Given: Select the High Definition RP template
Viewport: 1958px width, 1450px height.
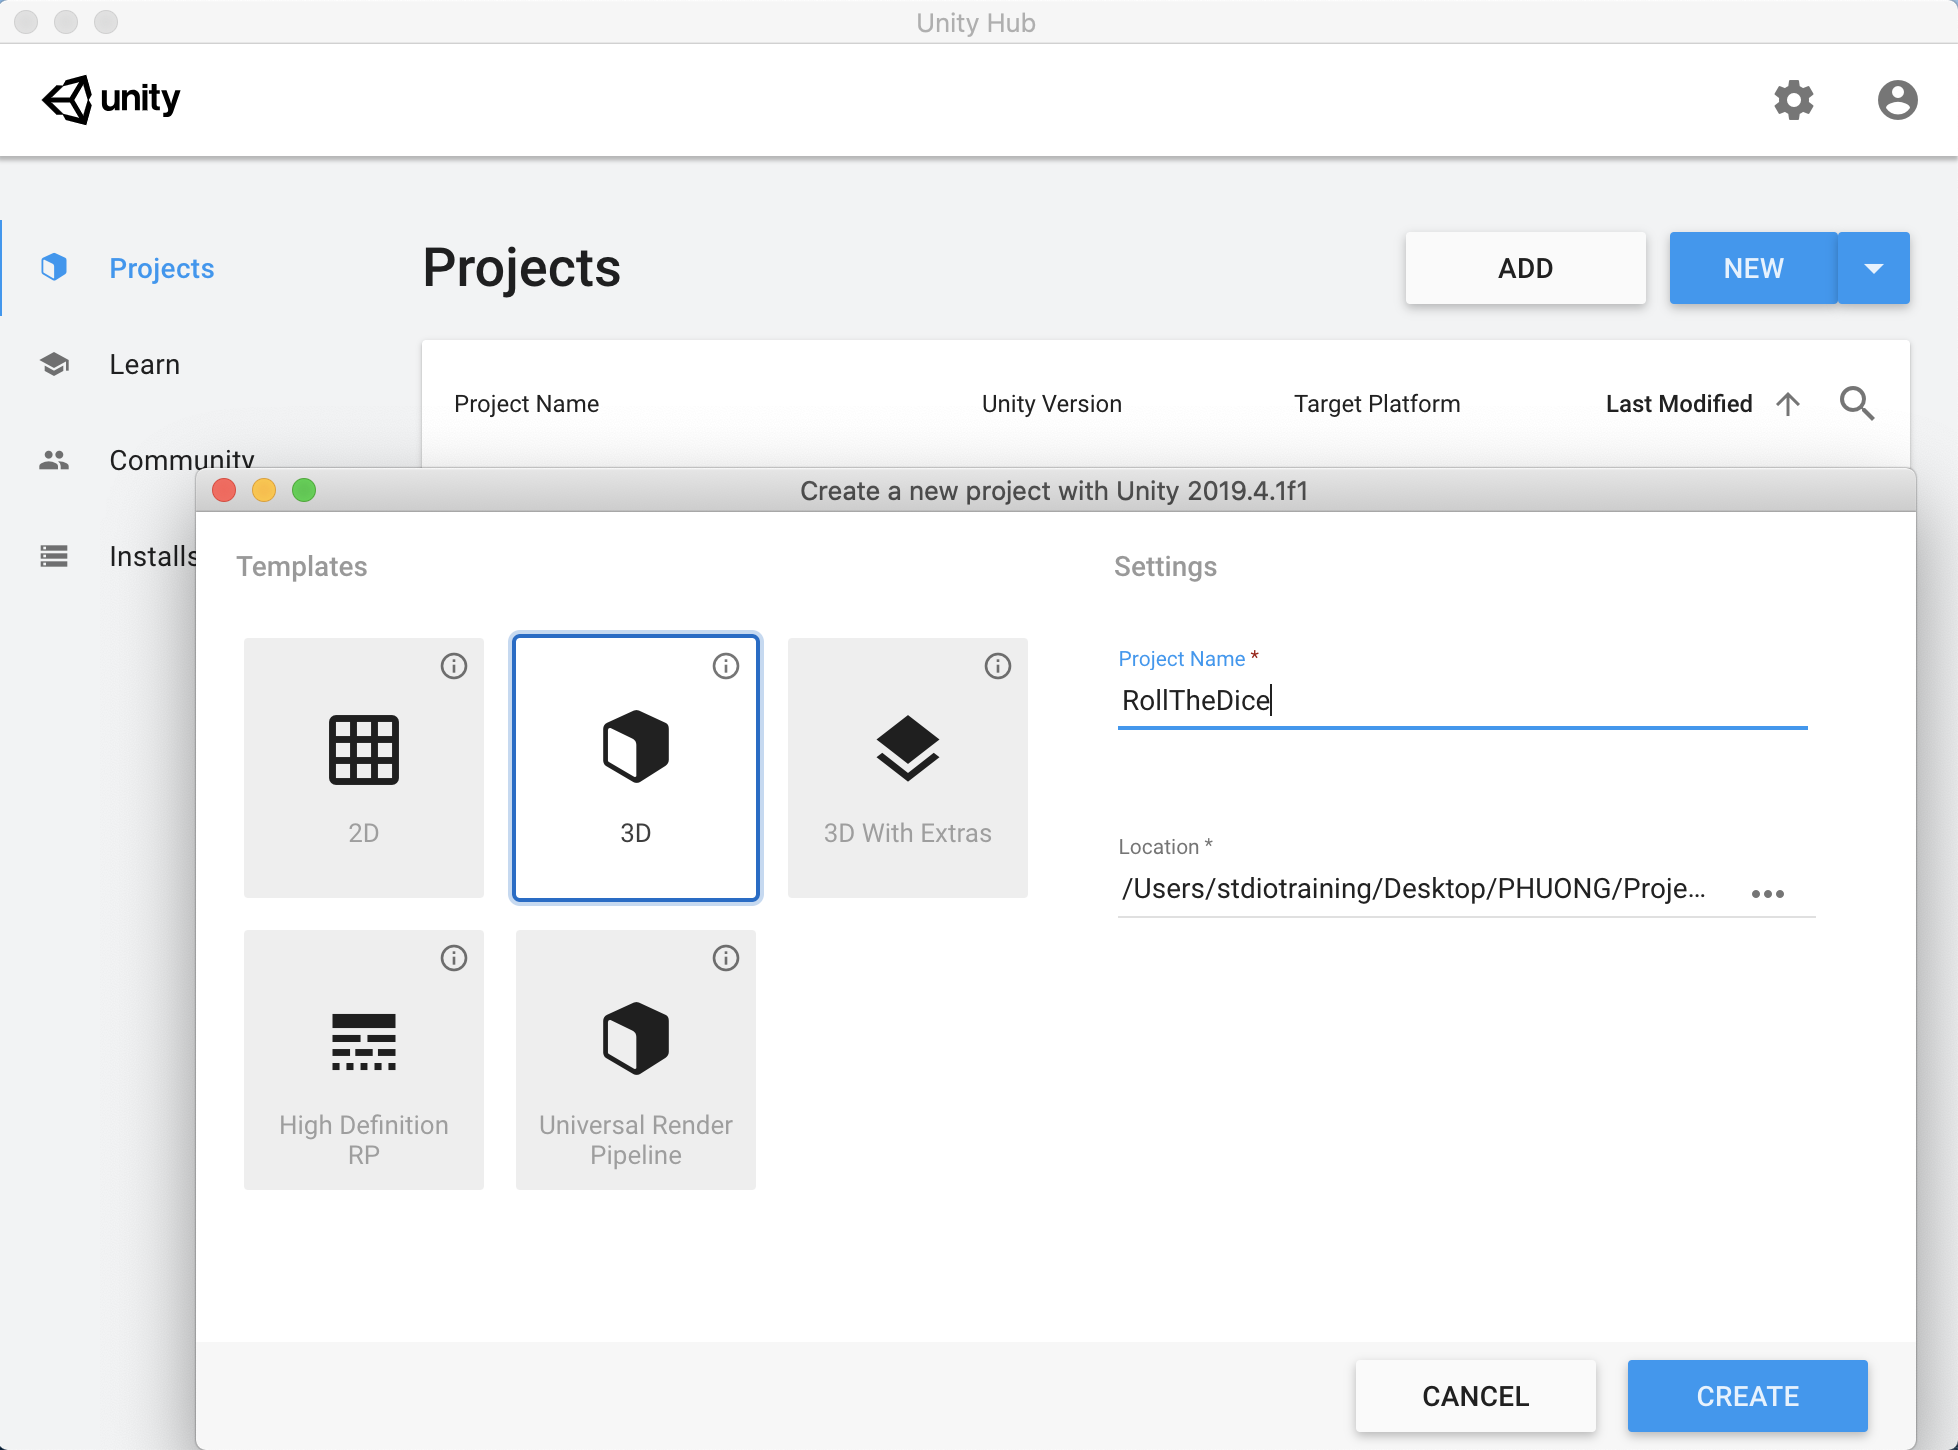Looking at the screenshot, I should pos(364,1060).
